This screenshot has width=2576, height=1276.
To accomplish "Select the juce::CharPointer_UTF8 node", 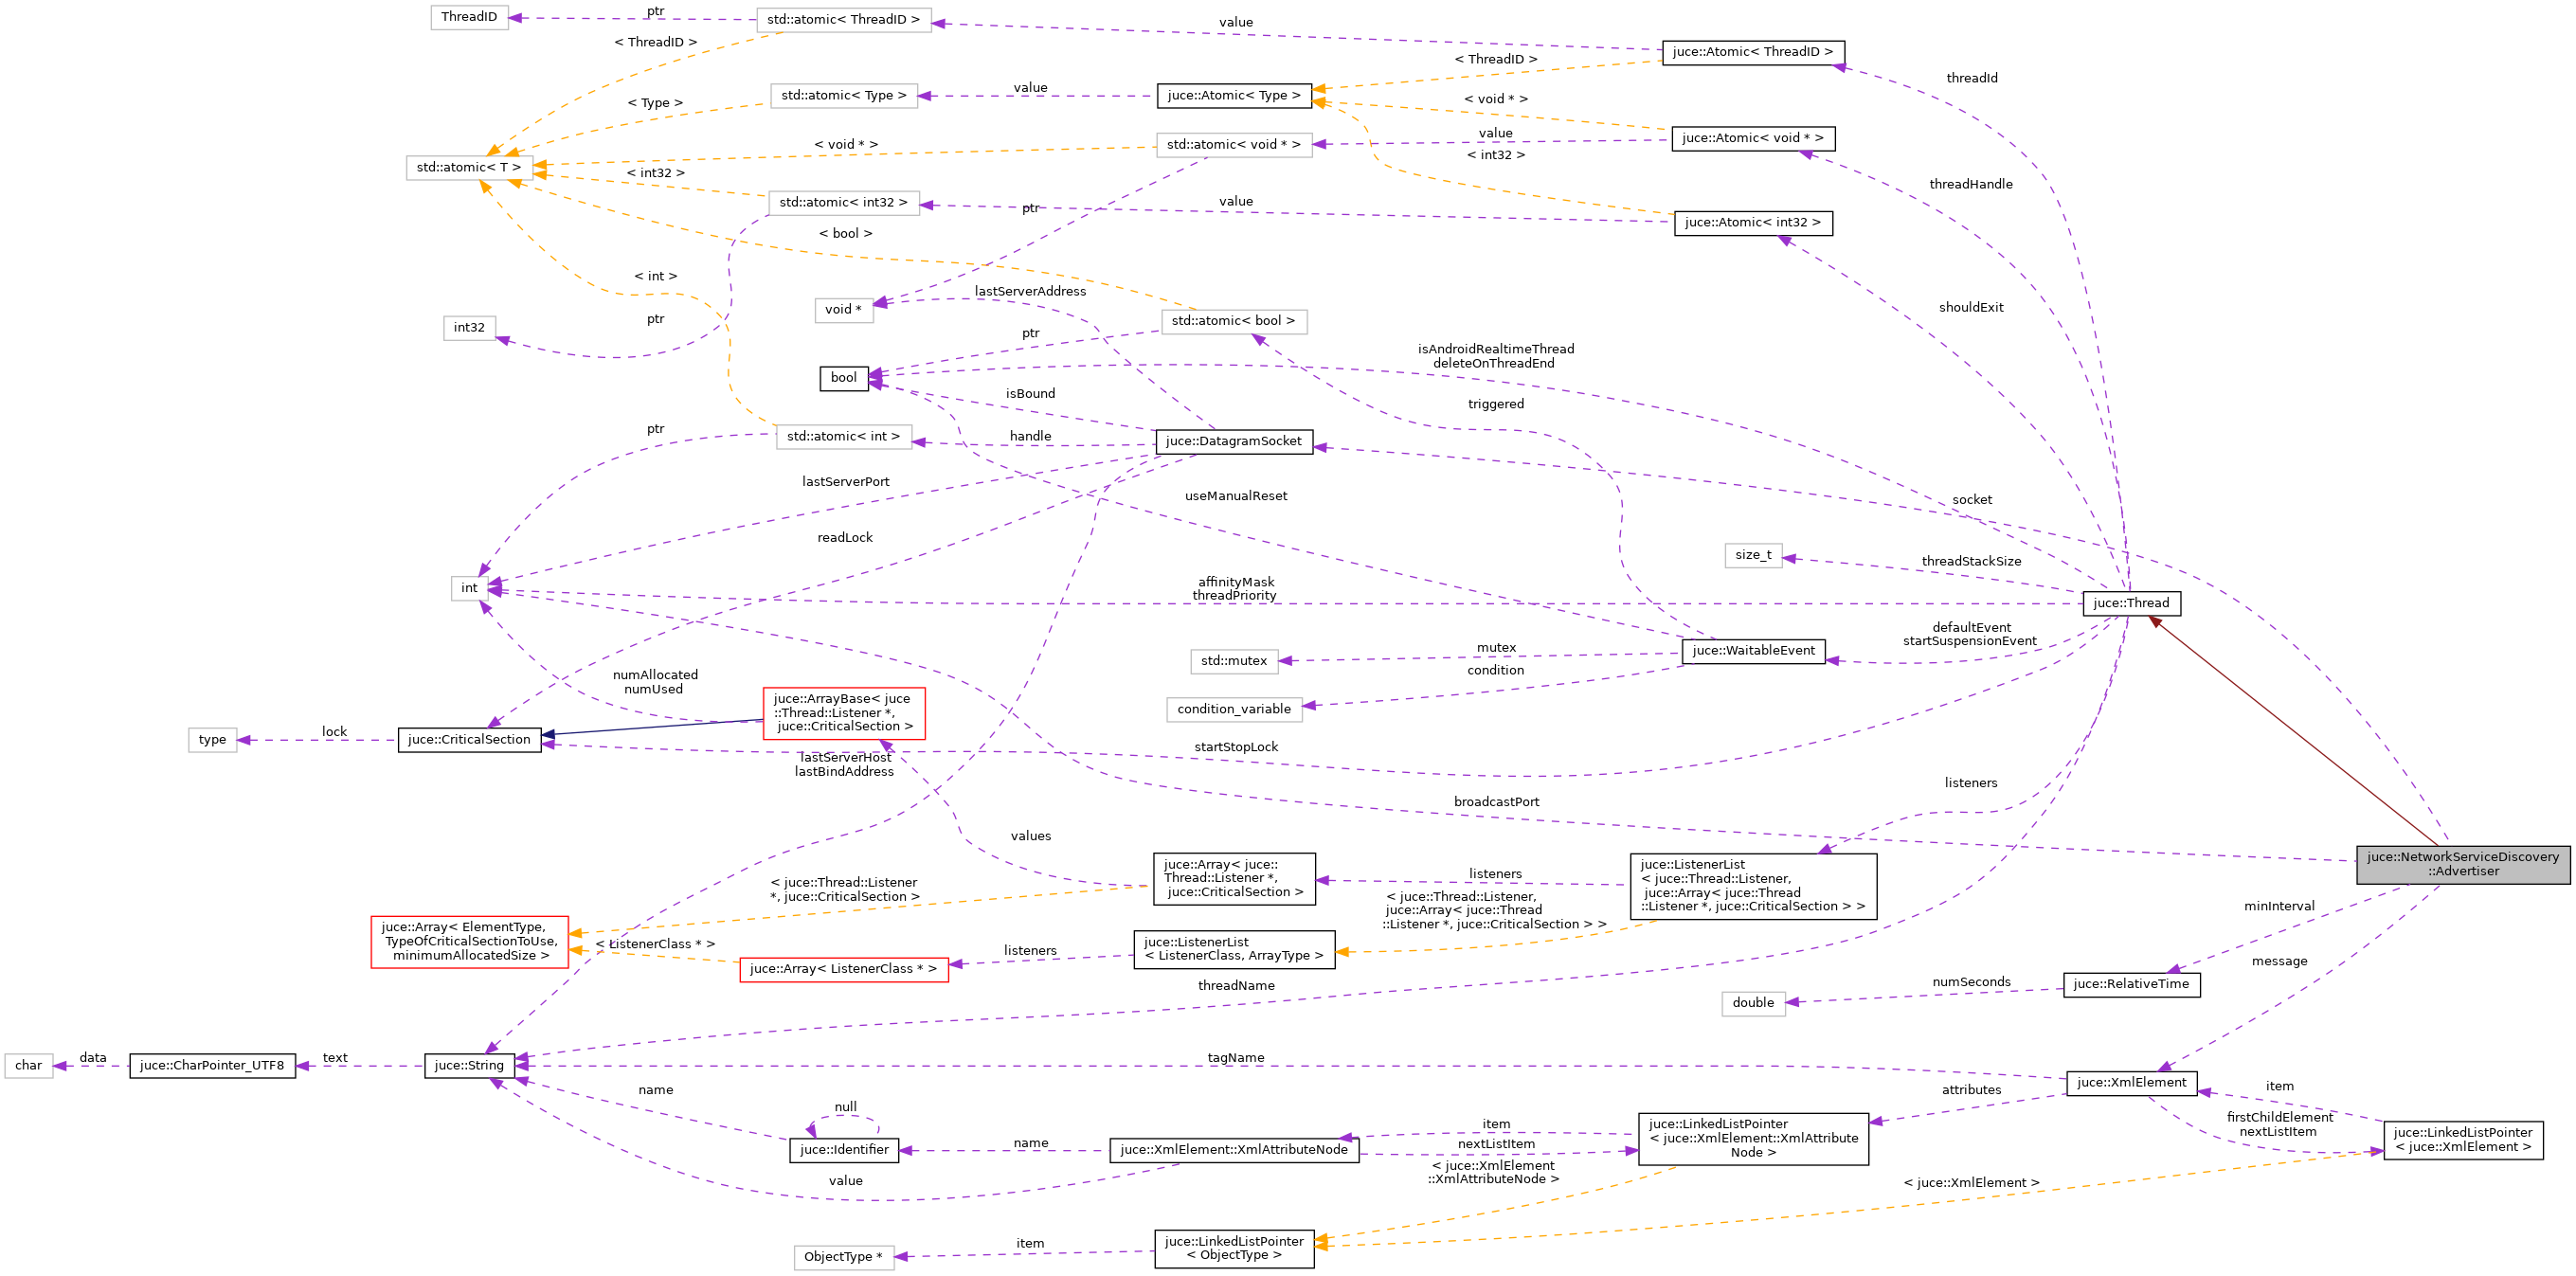I will [x=212, y=1065].
